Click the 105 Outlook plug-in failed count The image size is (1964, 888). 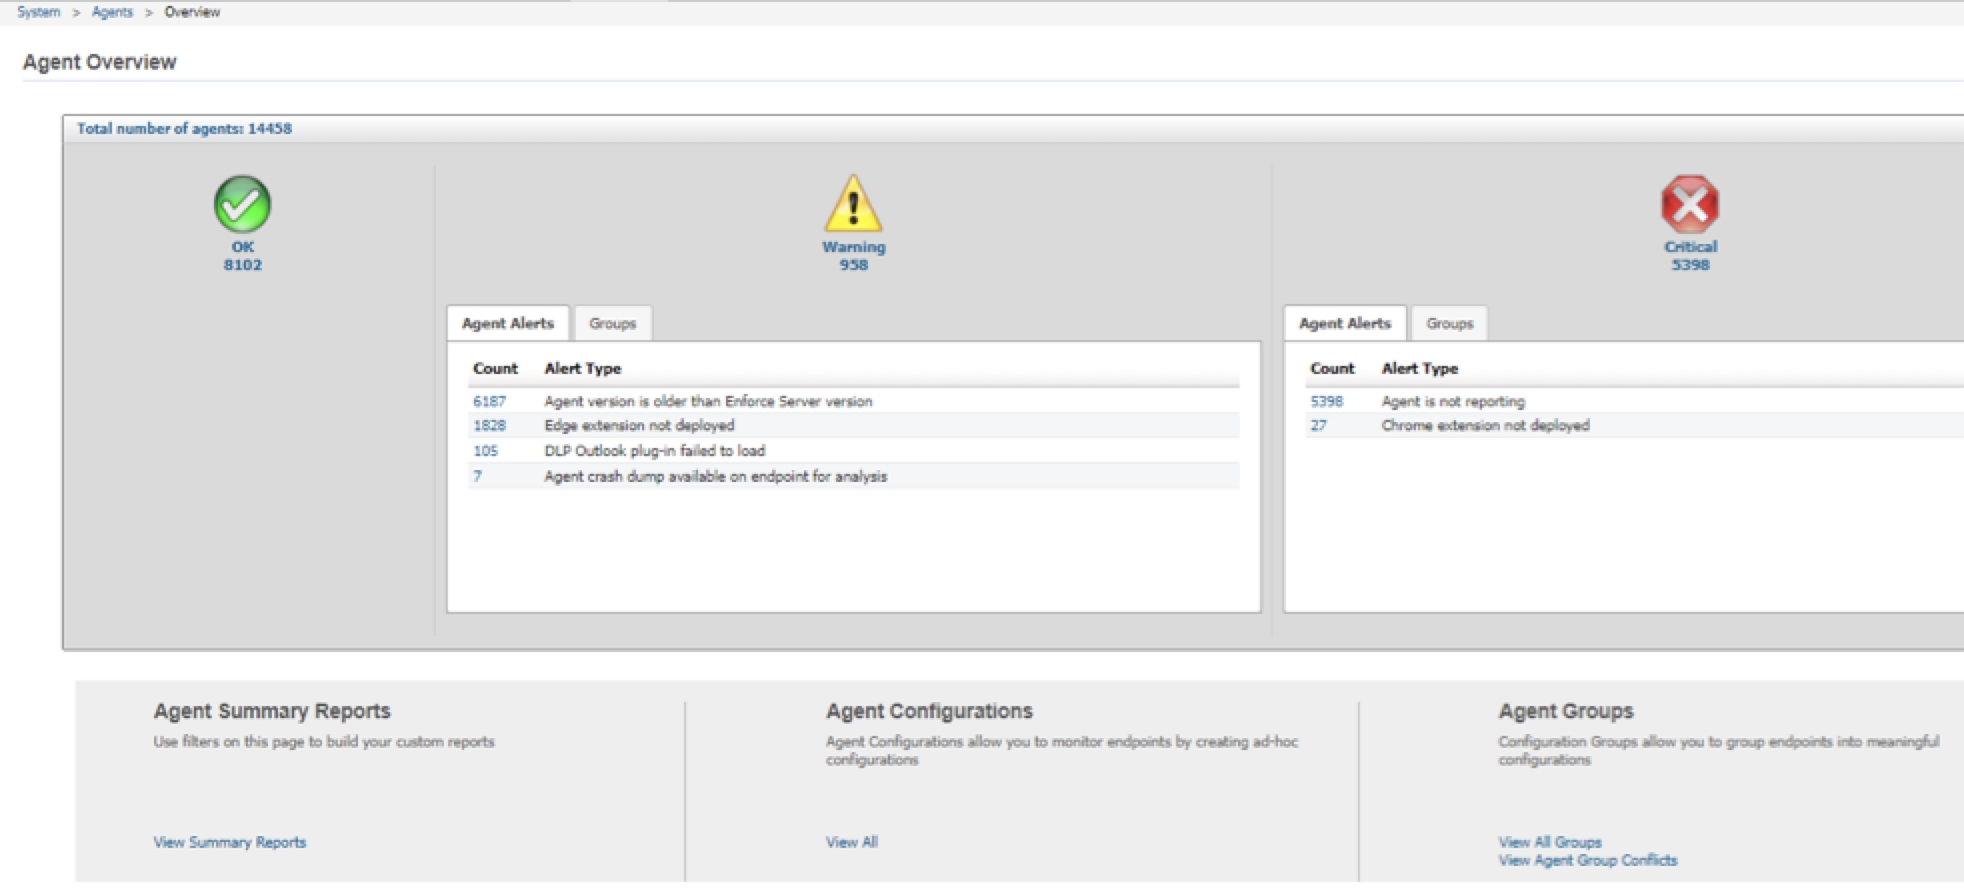coord(485,451)
